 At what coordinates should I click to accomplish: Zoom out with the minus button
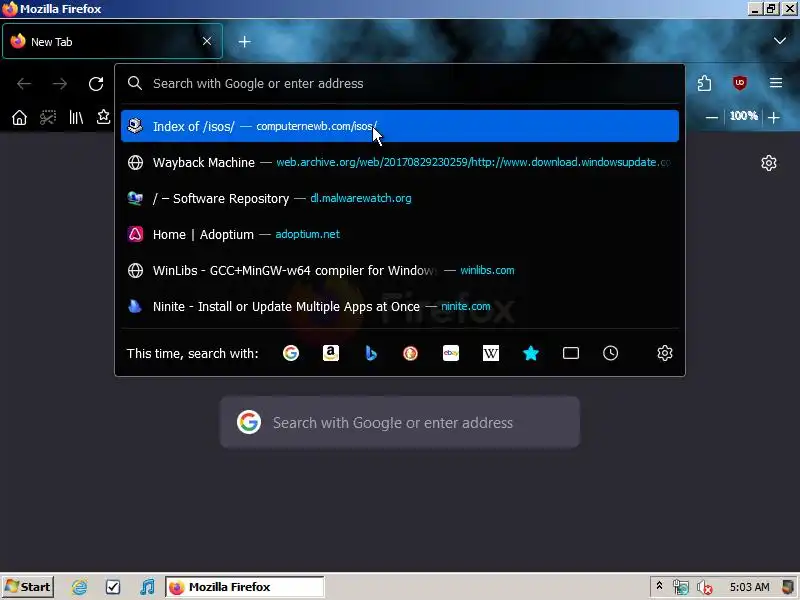tap(712, 117)
